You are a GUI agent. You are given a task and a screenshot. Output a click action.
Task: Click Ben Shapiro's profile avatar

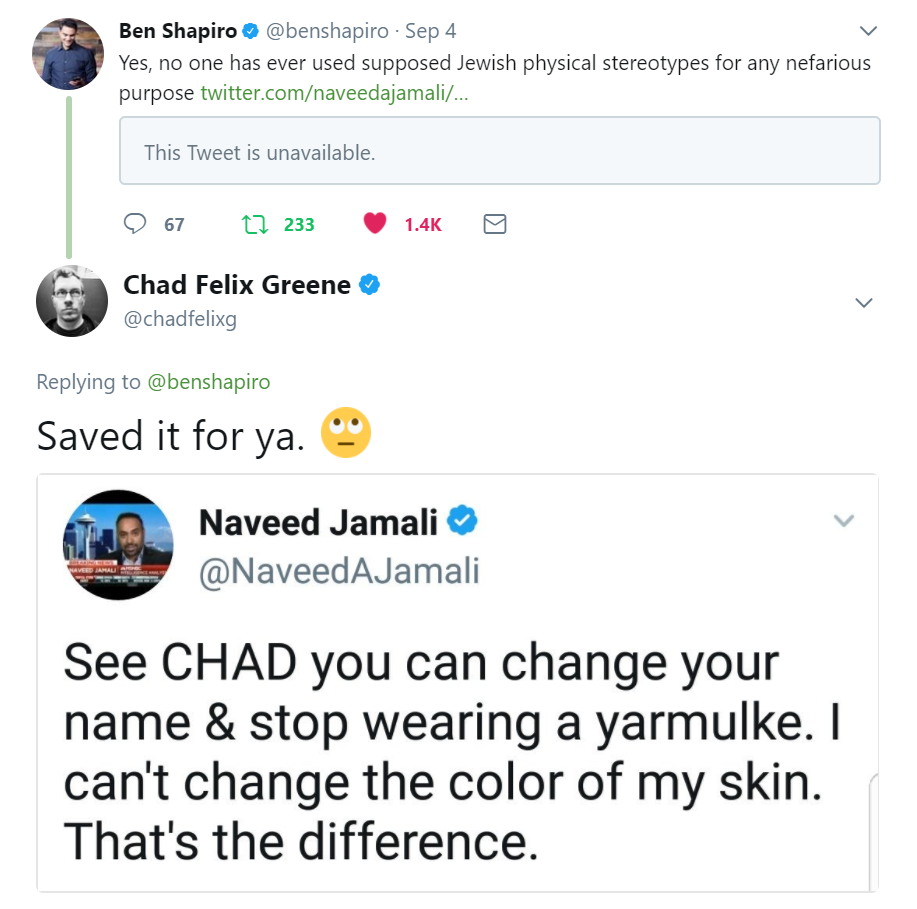[x=69, y=54]
